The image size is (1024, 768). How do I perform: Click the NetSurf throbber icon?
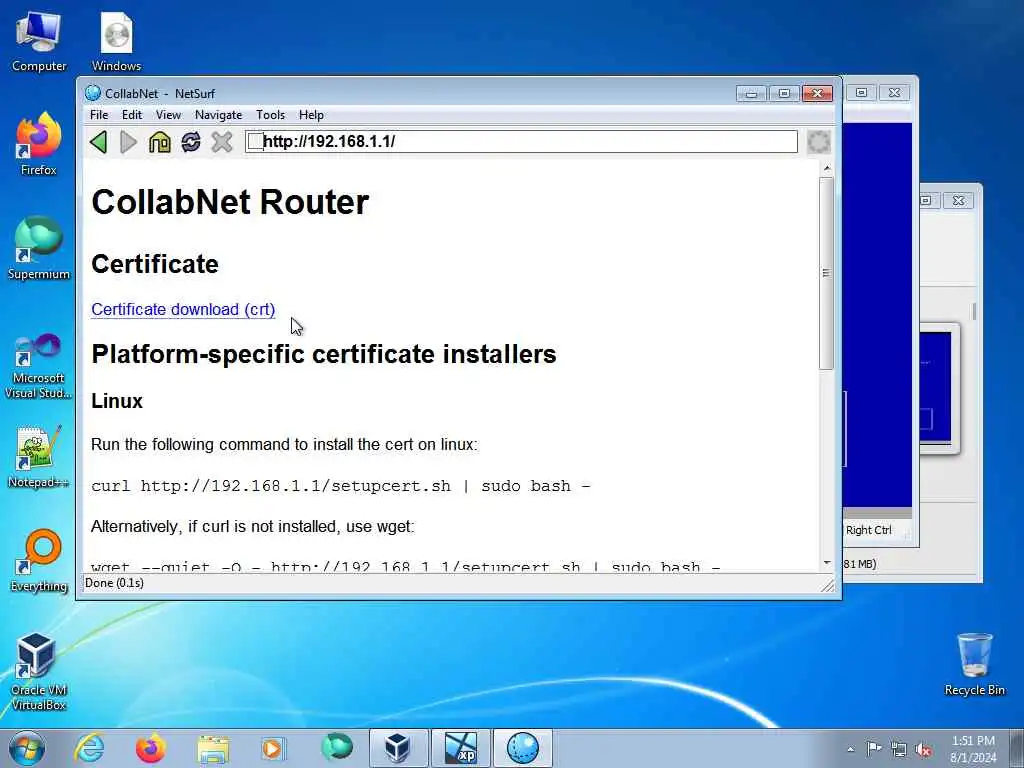click(818, 142)
